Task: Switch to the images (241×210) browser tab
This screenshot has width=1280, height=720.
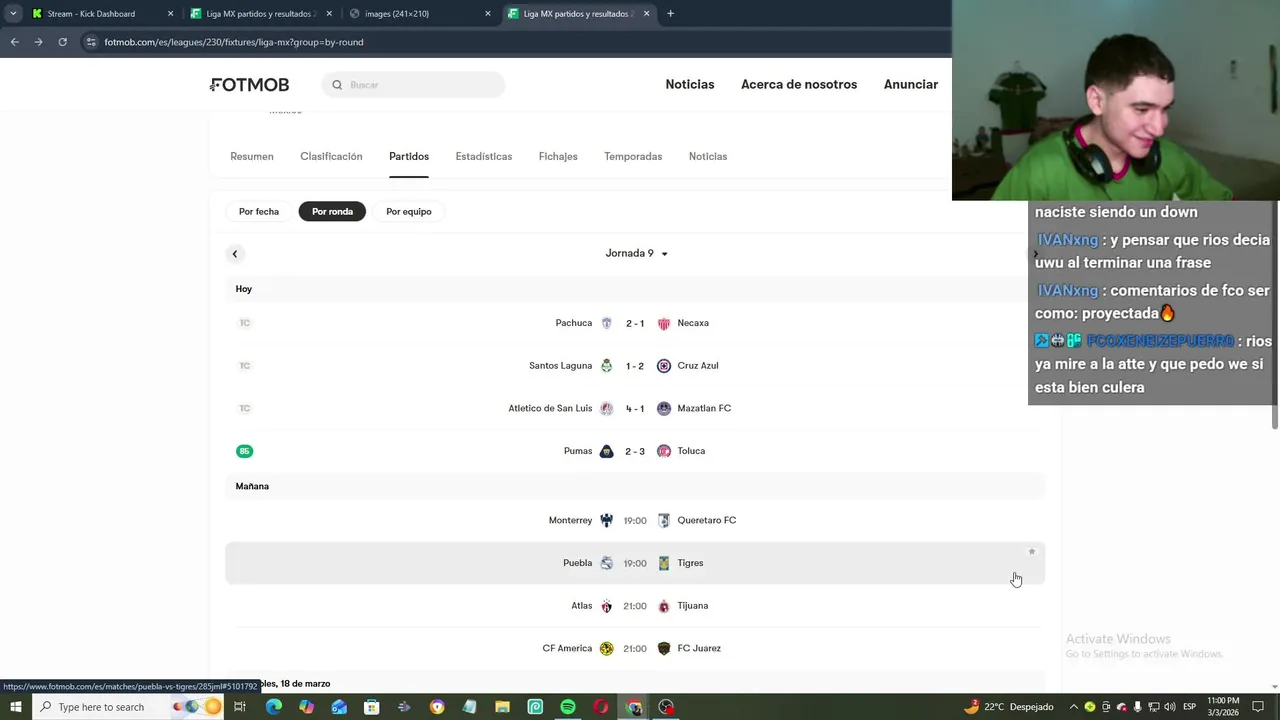Action: click(420, 14)
